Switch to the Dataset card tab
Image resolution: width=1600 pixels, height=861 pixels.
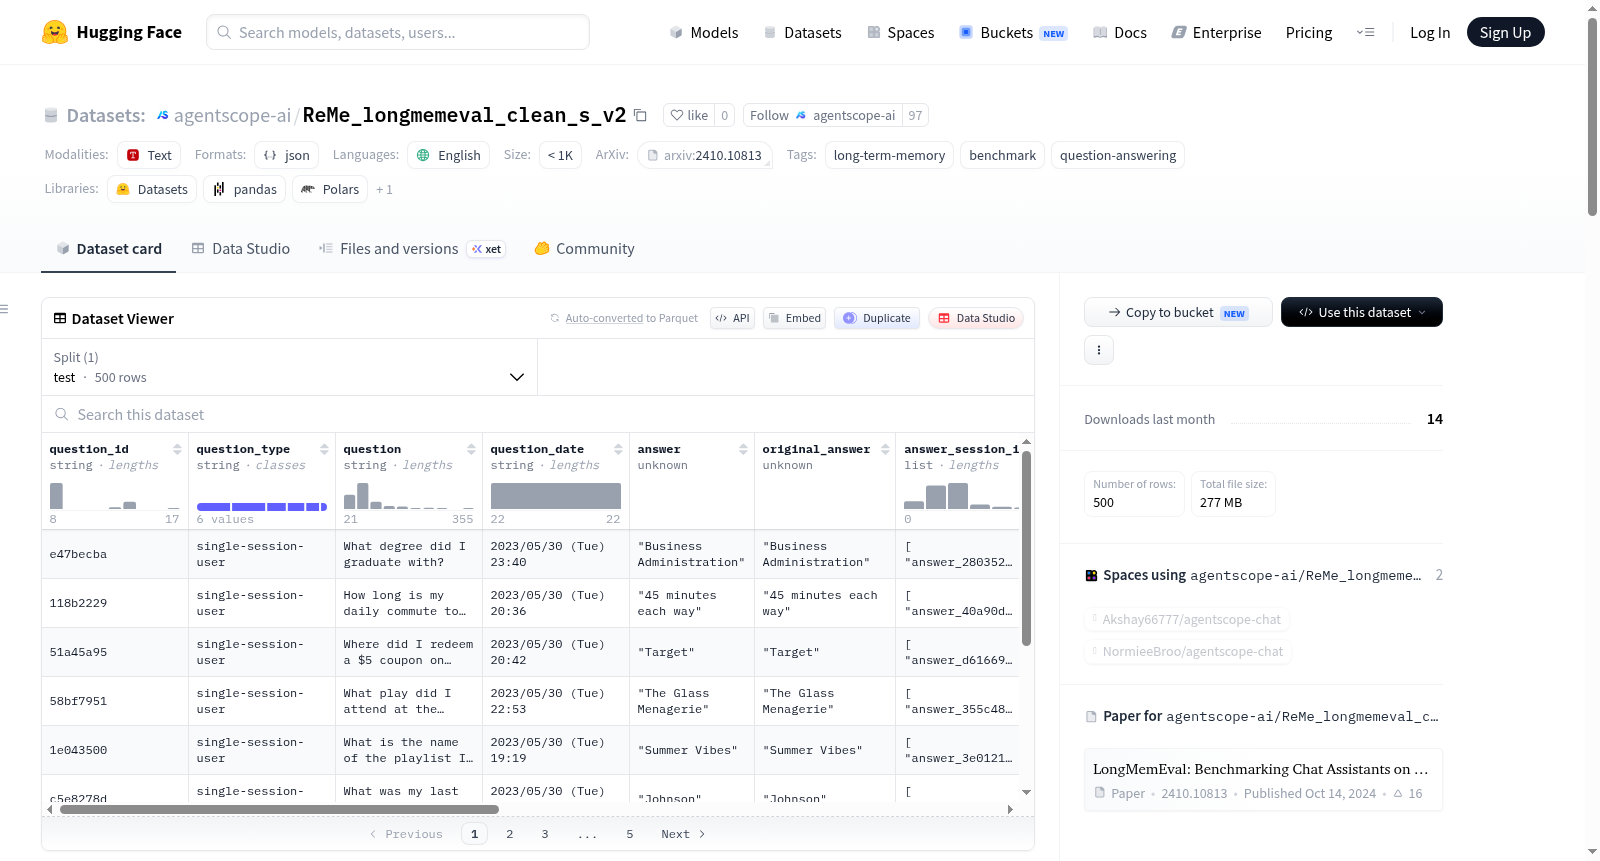coord(108,249)
